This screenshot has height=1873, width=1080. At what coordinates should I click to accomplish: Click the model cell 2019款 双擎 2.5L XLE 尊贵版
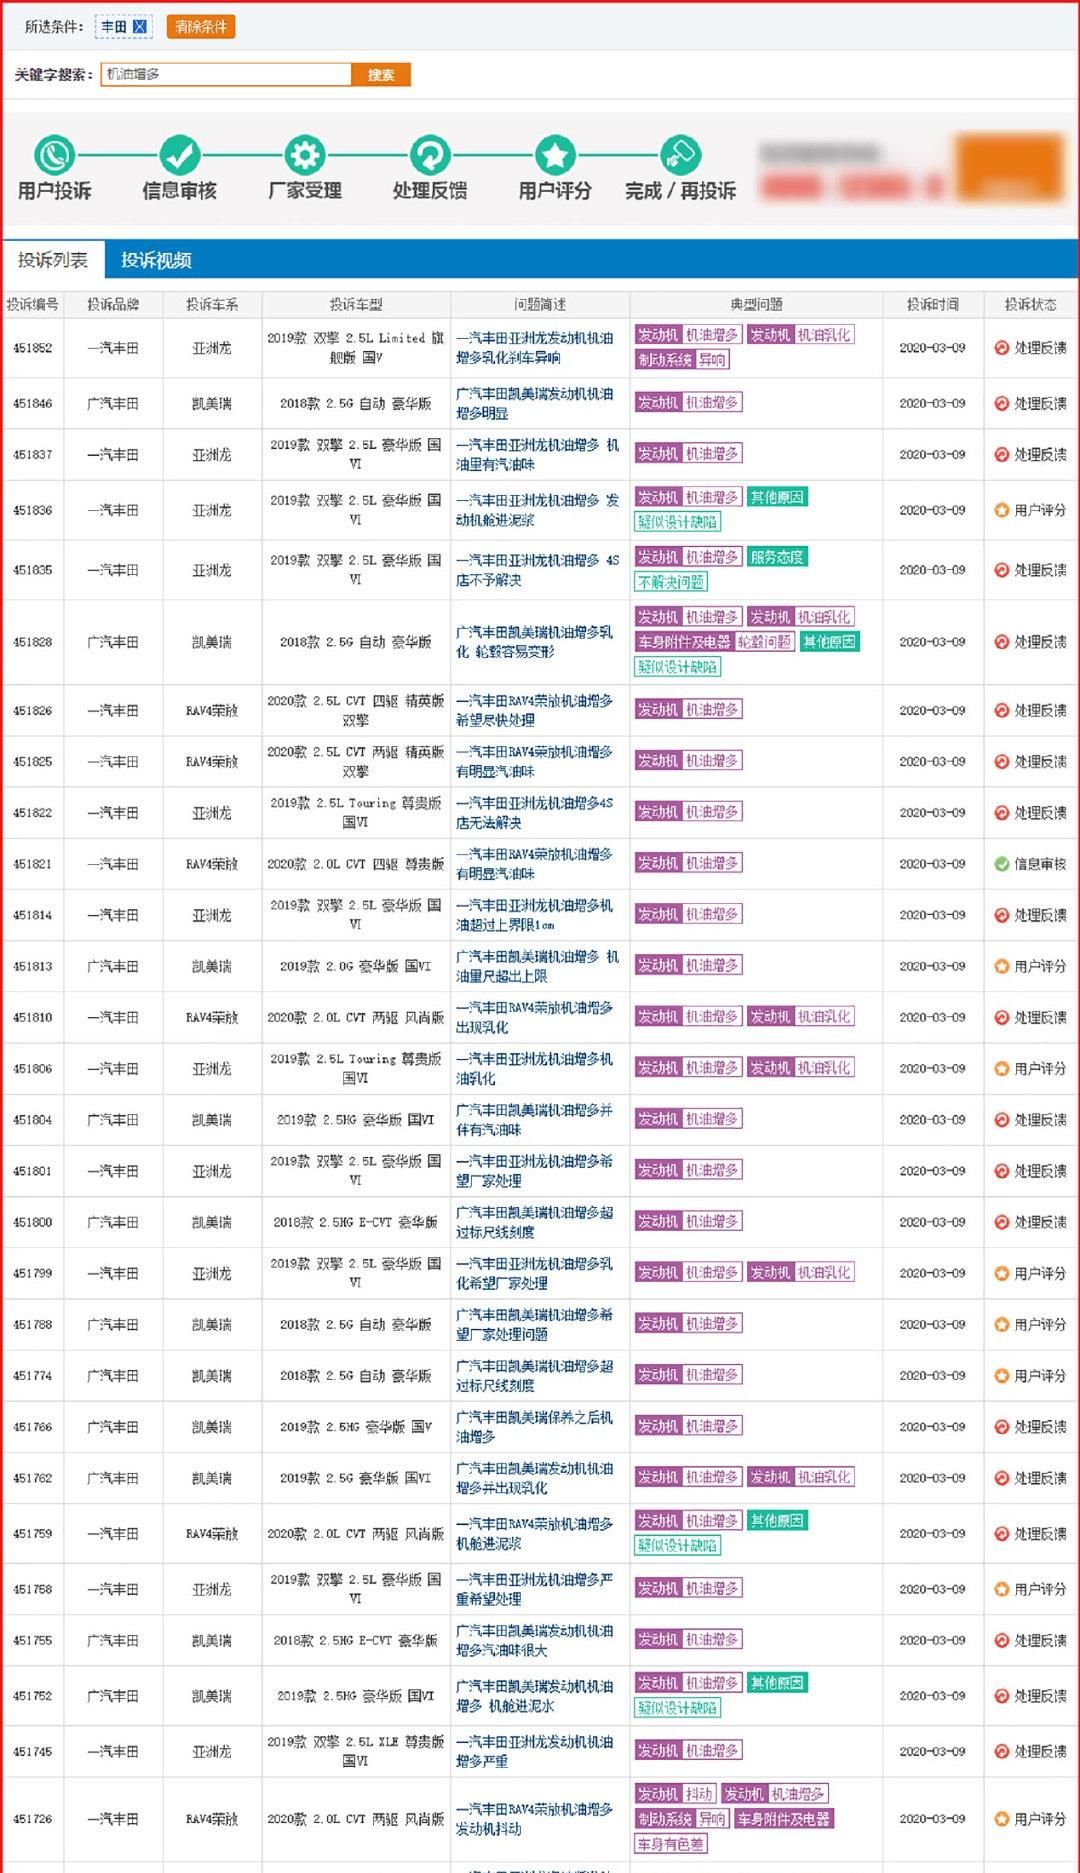[x=356, y=1751]
